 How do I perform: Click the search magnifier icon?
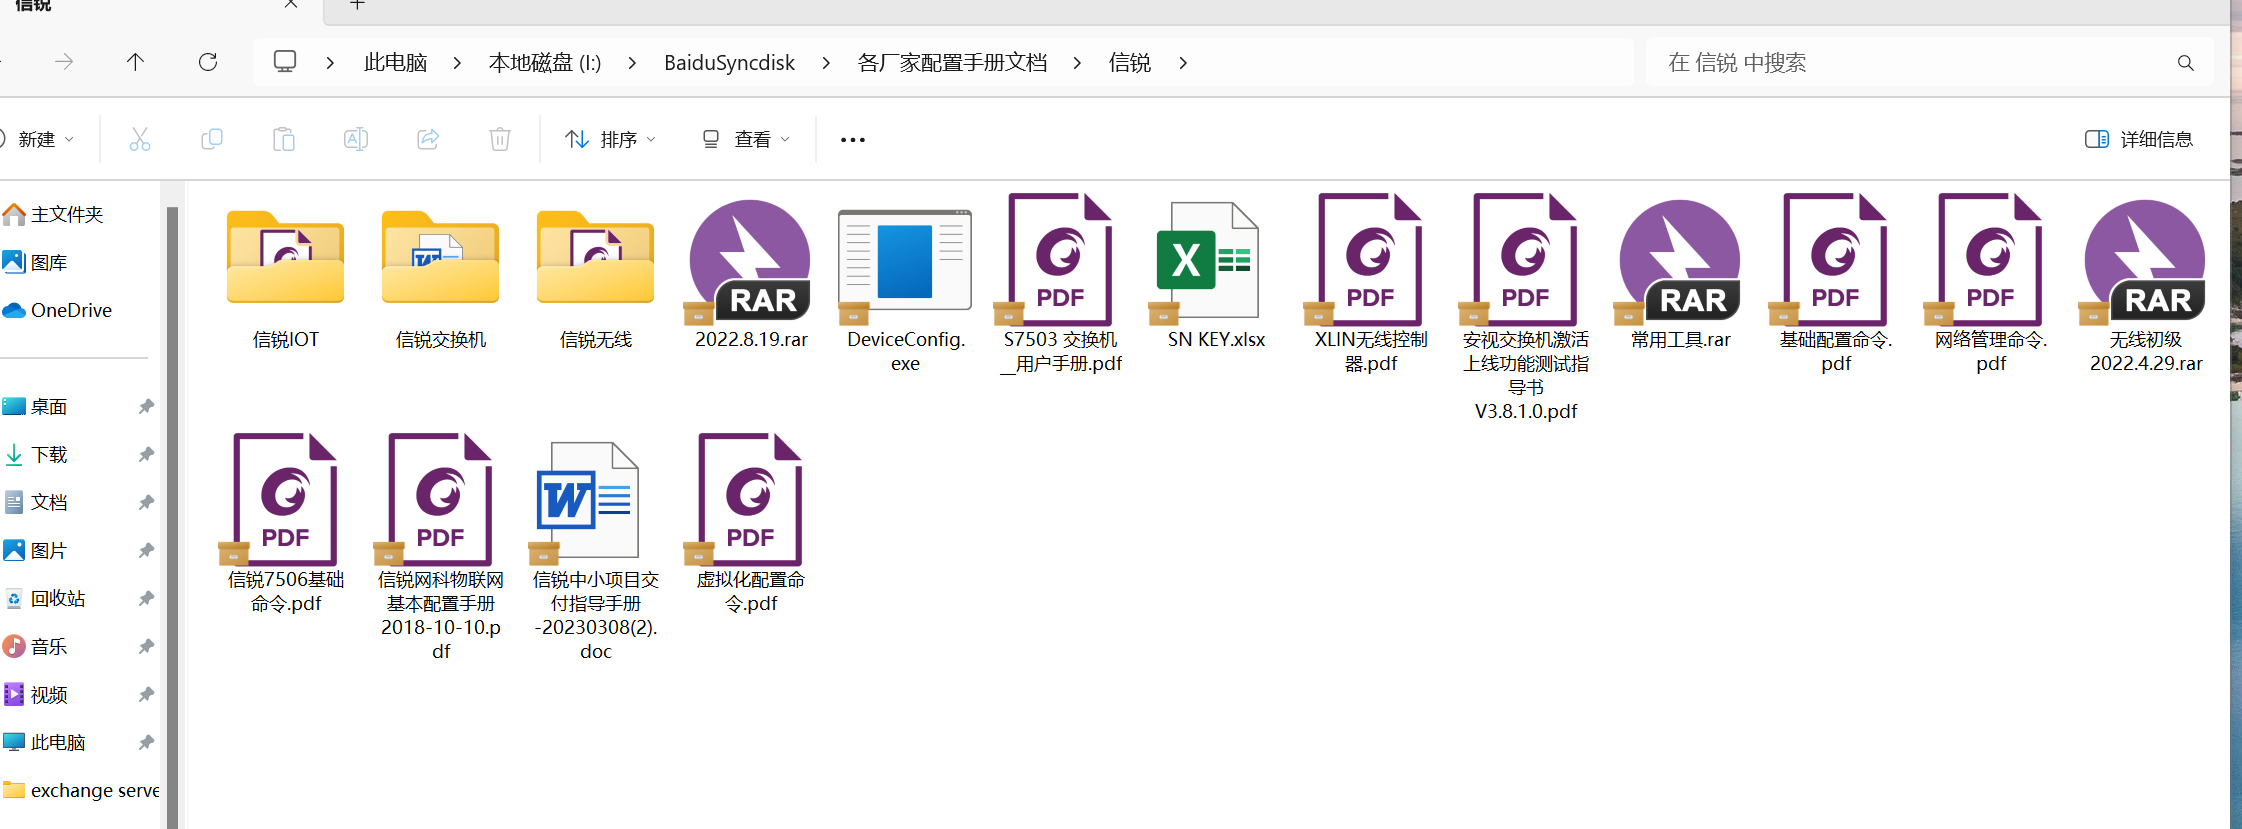click(2186, 63)
